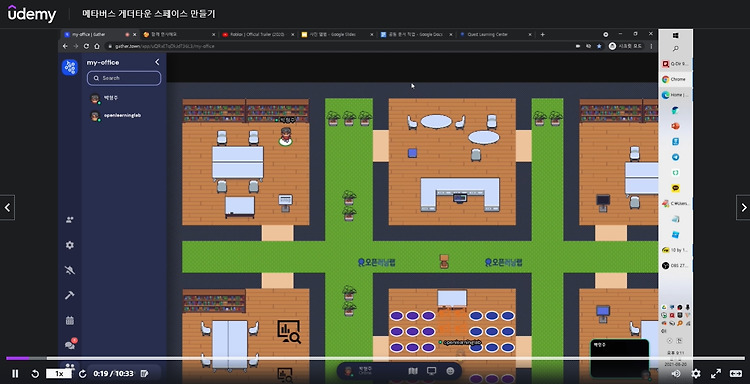Image resolution: width=750 pixels, height=384 pixels.
Task: Reload the gather.town page
Action: (x=86, y=46)
